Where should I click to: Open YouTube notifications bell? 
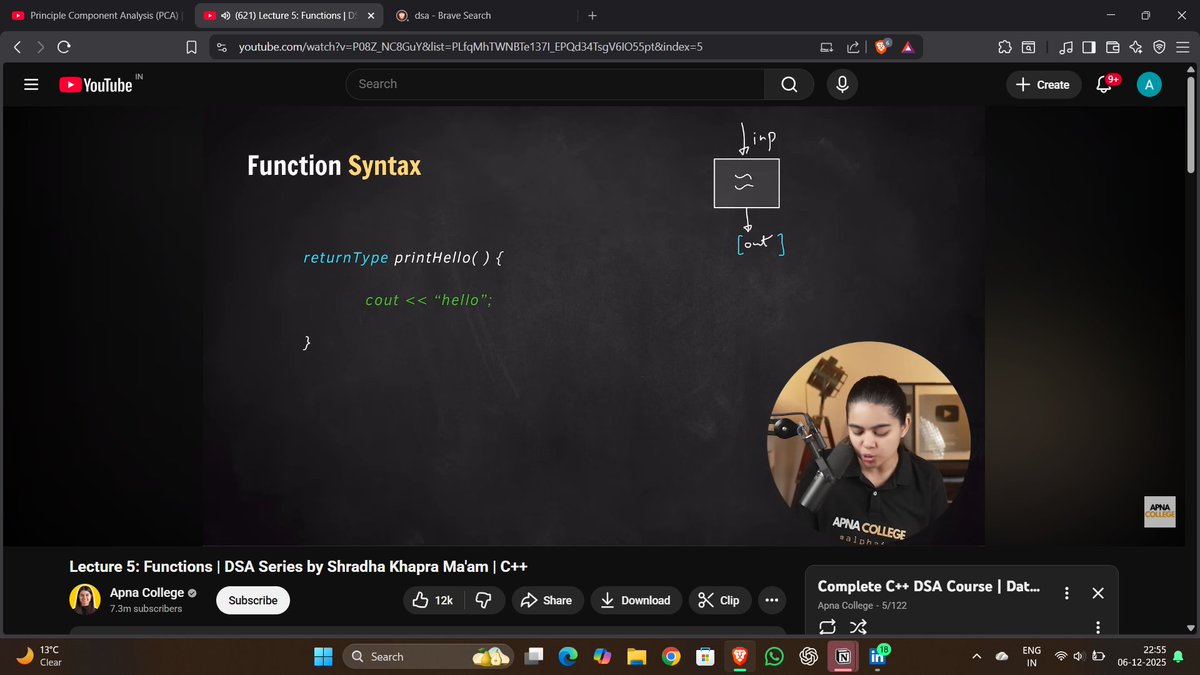click(1105, 84)
